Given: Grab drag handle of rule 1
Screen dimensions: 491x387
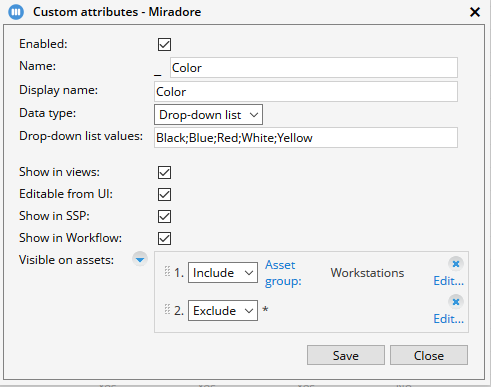Looking at the screenshot, I should pyautogui.click(x=167, y=271).
